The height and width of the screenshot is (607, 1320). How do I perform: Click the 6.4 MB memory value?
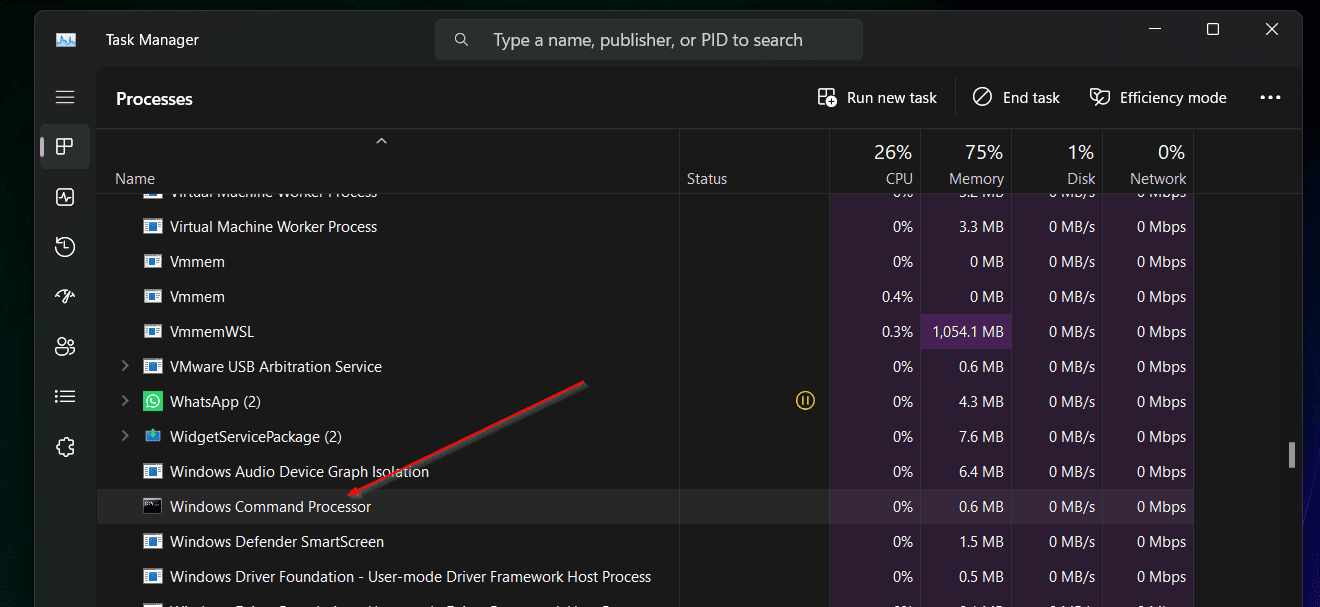(979, 471)
